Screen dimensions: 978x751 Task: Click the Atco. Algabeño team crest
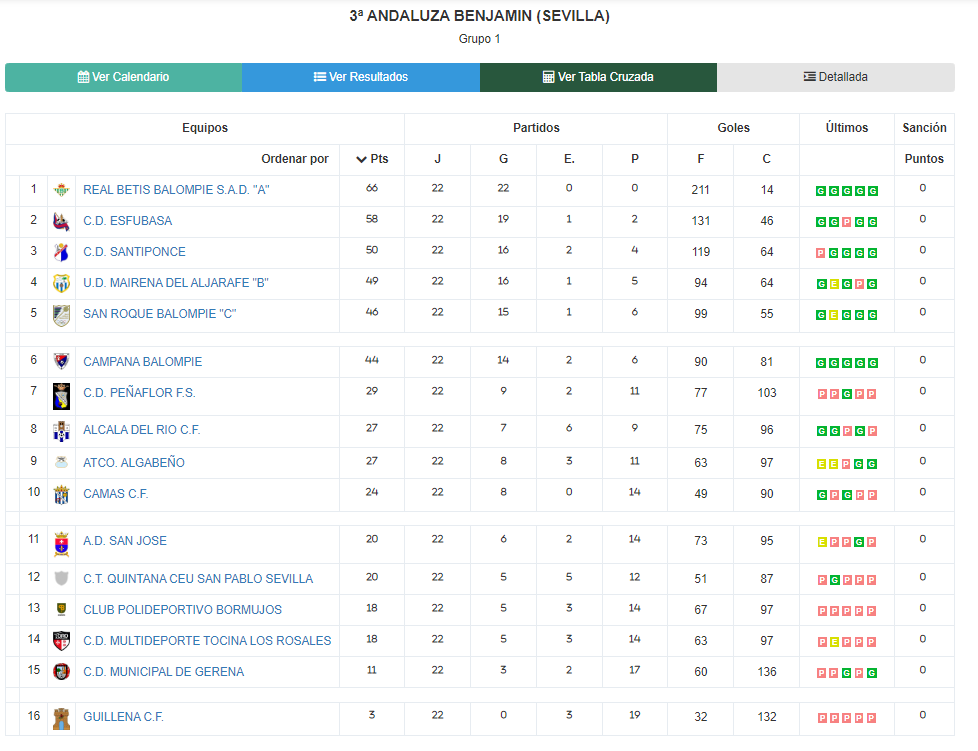(61, 462)
